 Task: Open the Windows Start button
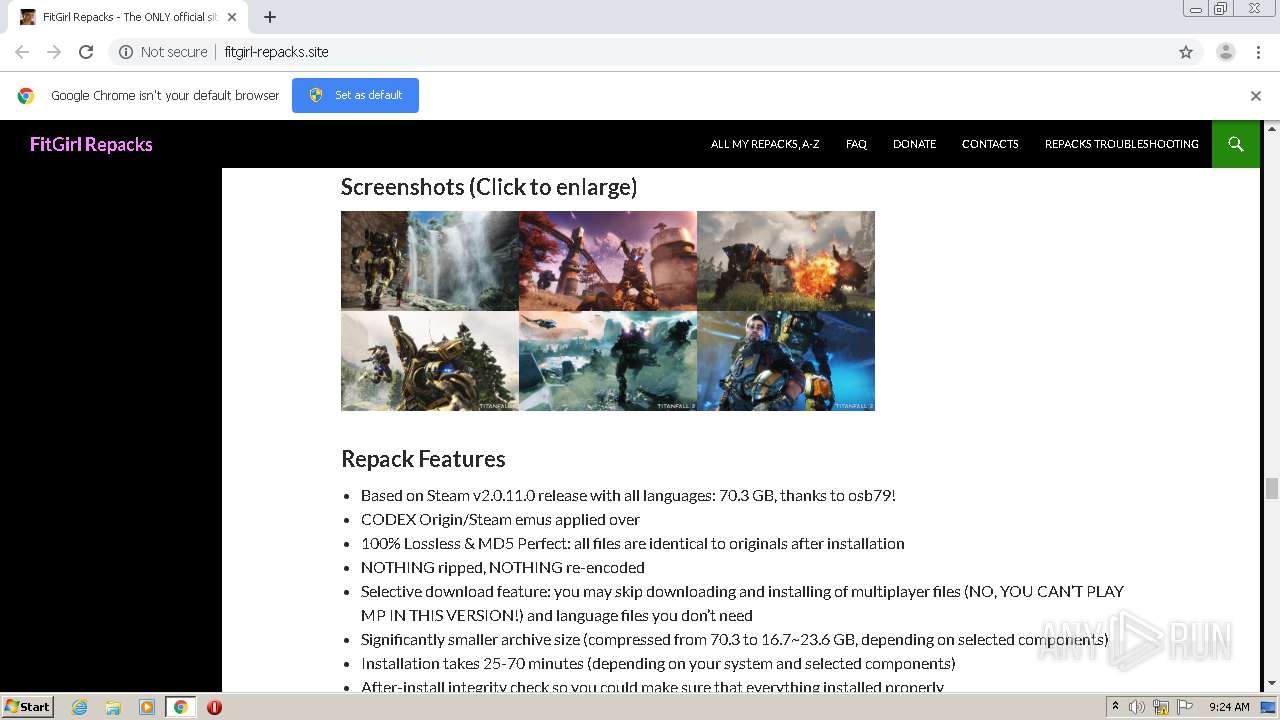(28, 706)
